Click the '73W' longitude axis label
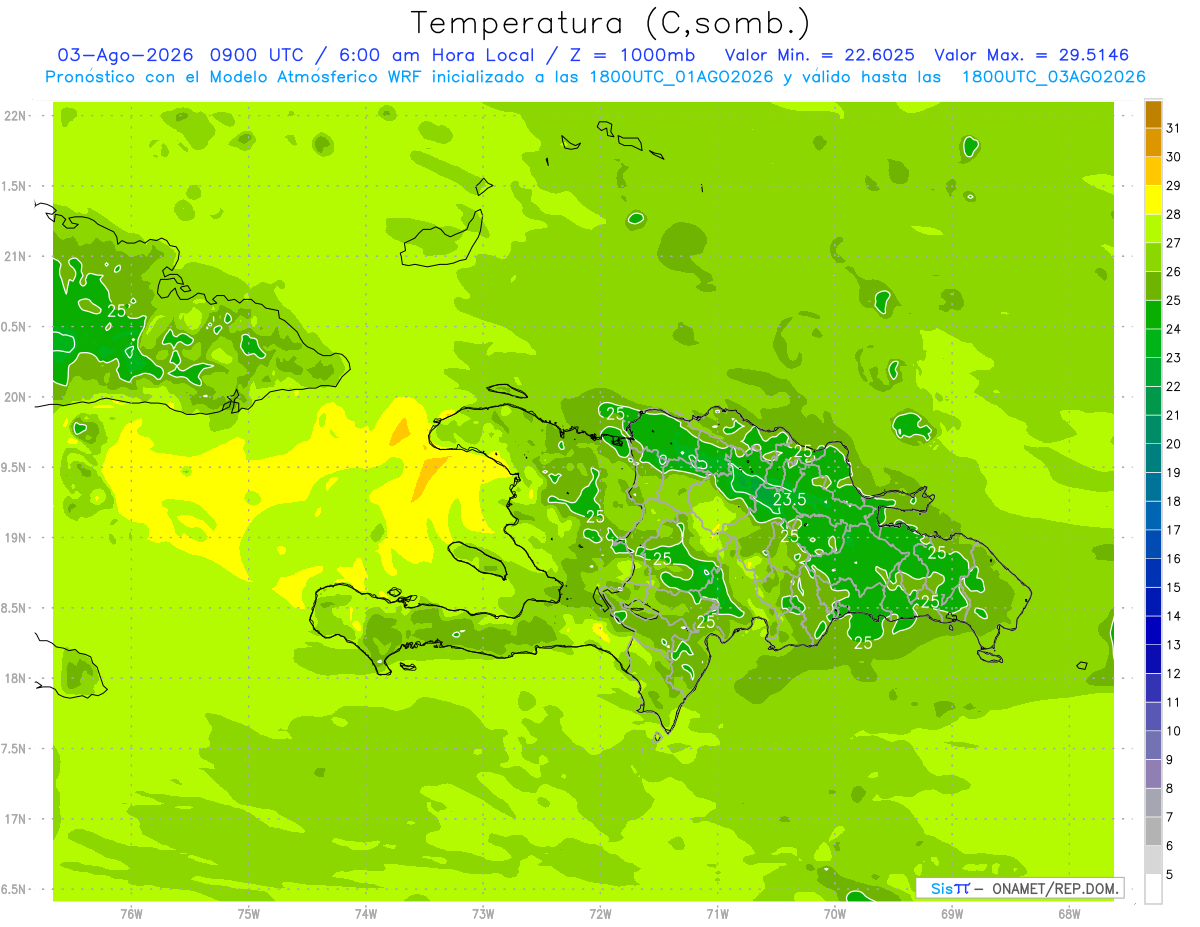Viewport: 1200px width, 927px height. (x=483, y=914)
